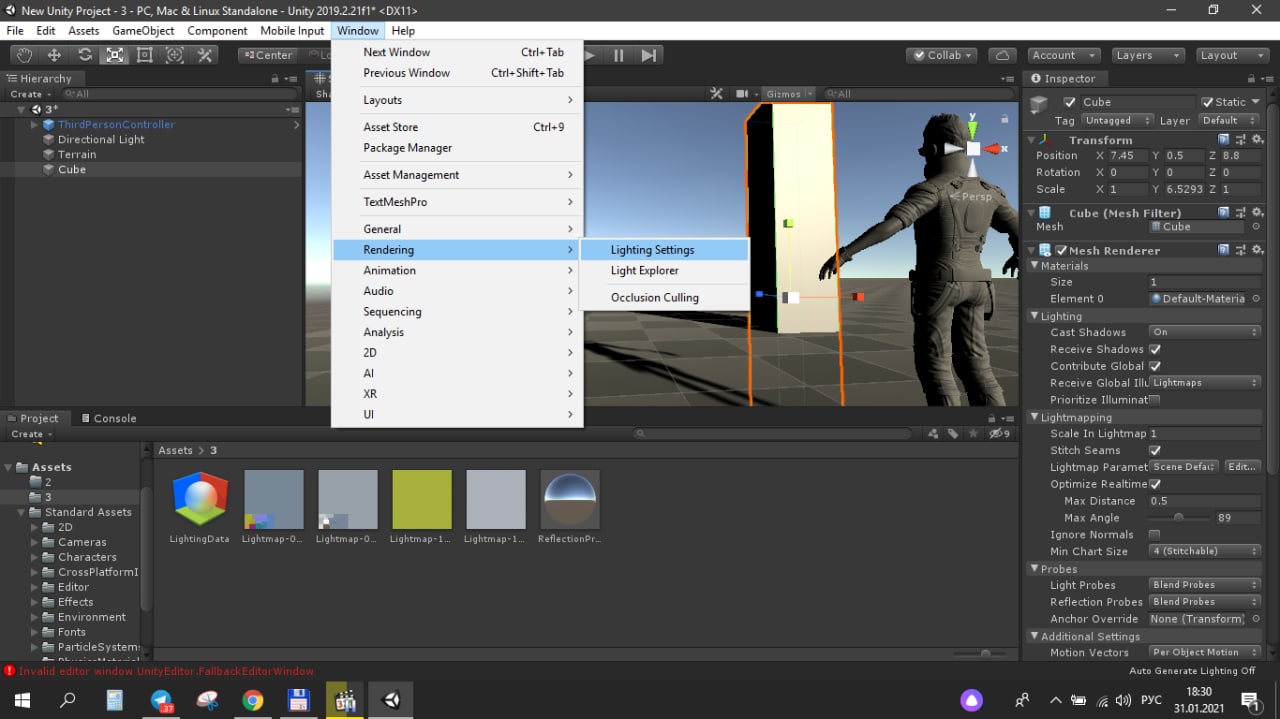The height and width of the screenshot is (719, 1280).
Task: Search assets by type icon
Action: click(x=933, y=434)
